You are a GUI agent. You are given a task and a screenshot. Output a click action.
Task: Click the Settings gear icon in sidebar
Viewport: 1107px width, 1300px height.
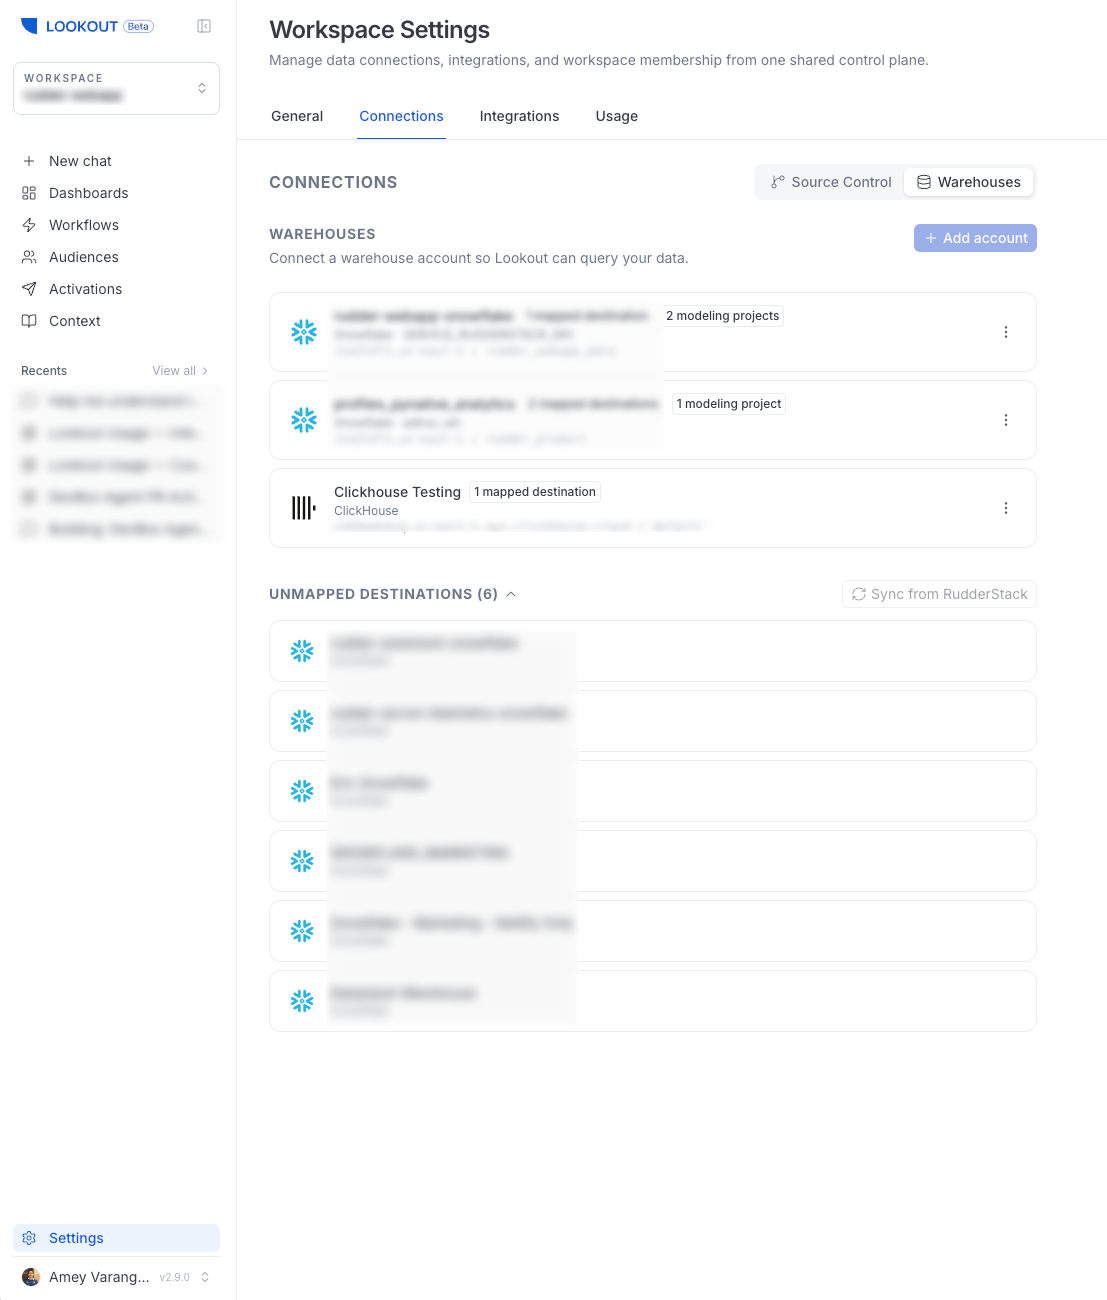[29, 1238]
